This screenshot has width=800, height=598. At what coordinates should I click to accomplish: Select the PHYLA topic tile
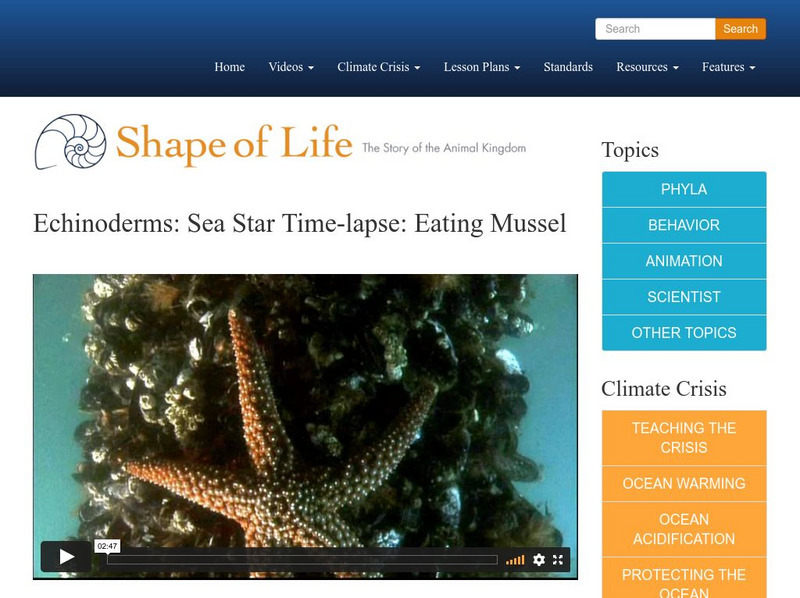683,189
